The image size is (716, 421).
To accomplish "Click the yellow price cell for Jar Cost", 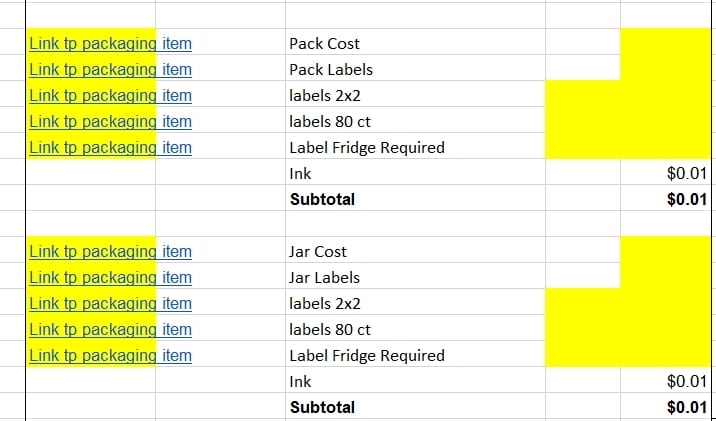I will tap(665, 250).
